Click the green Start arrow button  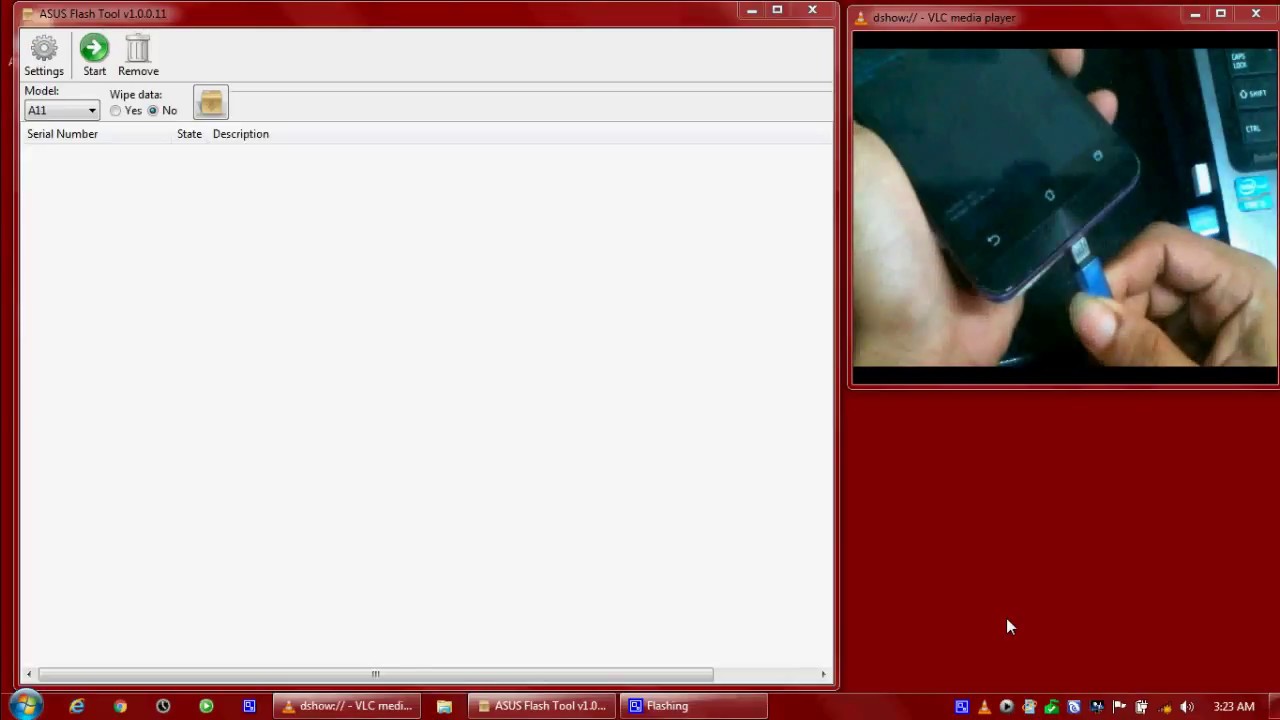tap(94, 56)
